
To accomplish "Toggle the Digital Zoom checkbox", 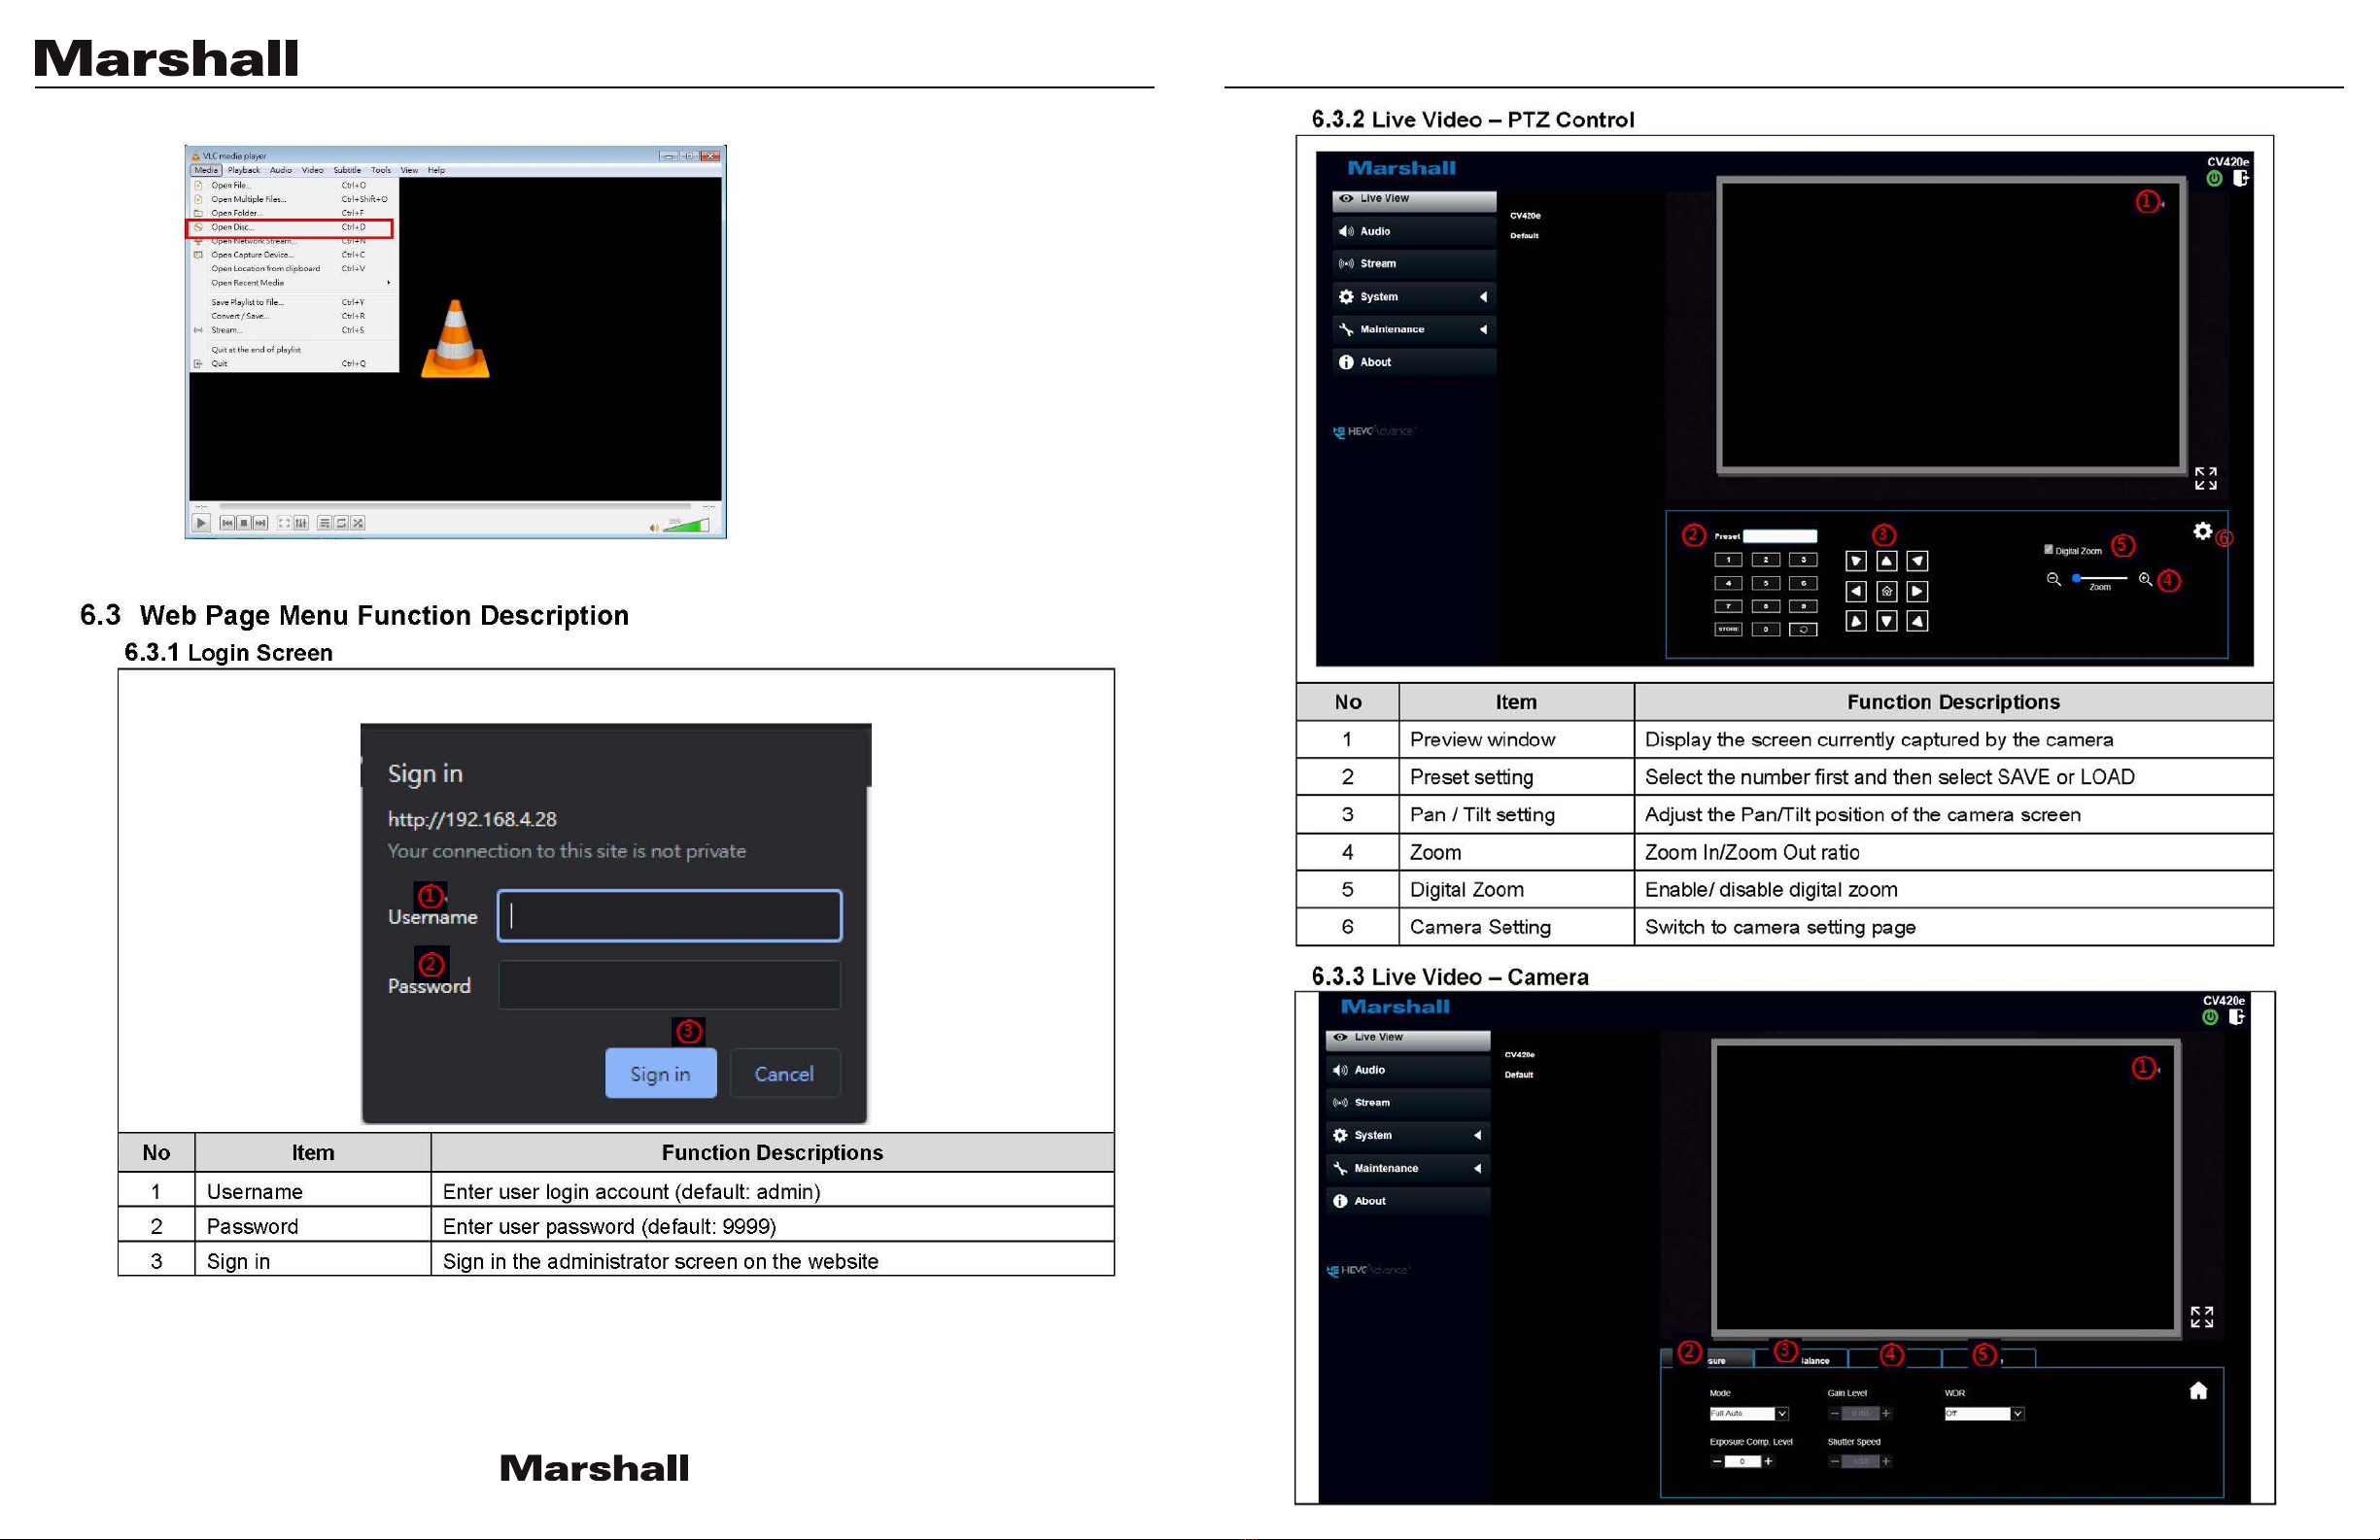I will [x=2048, y=549].
